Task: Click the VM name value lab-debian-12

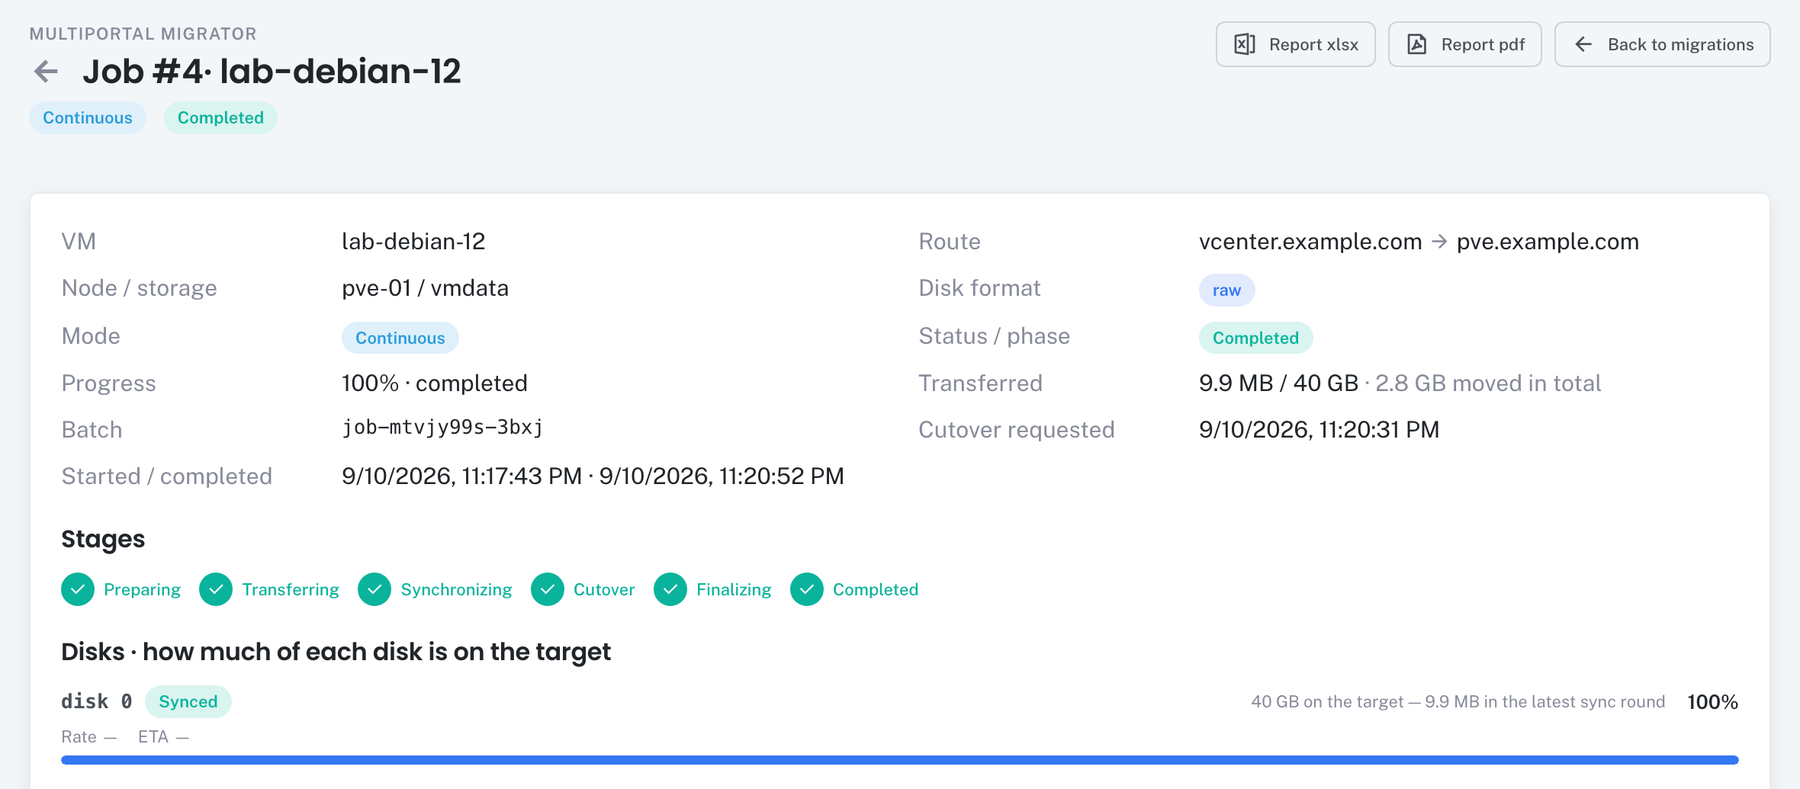Action: [414, 242]
